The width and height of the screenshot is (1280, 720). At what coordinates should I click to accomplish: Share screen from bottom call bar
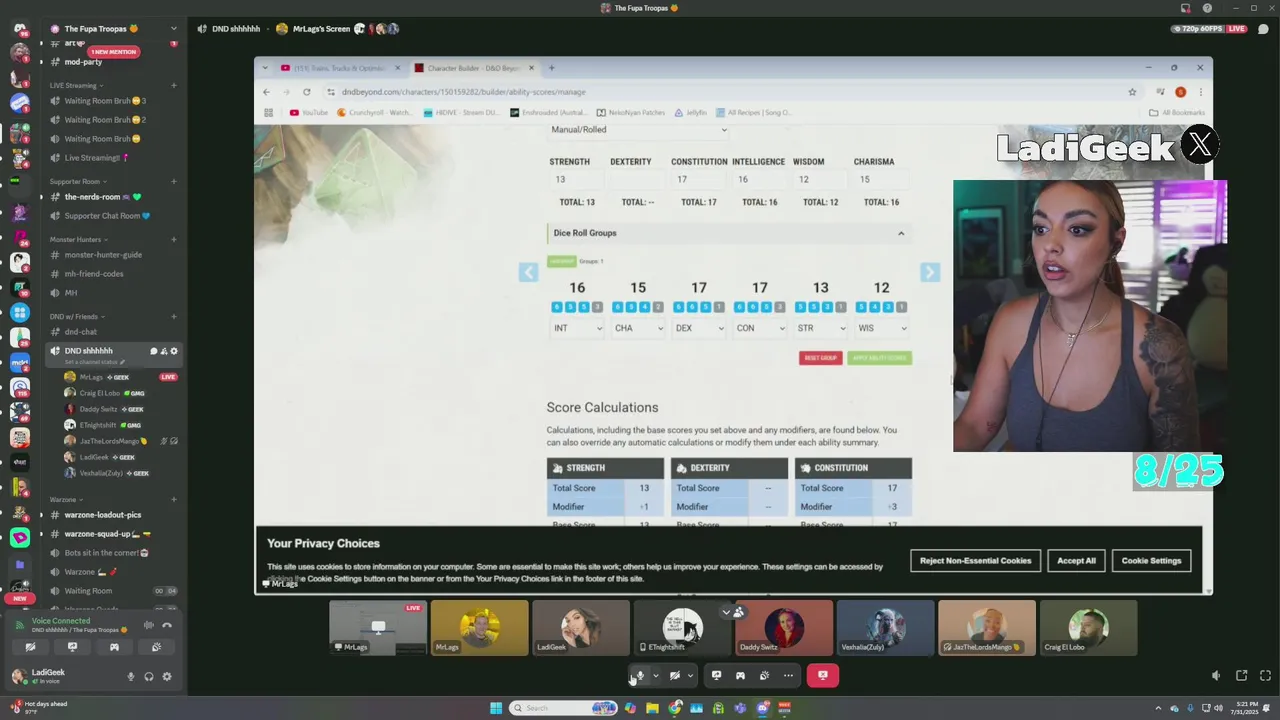716,676
